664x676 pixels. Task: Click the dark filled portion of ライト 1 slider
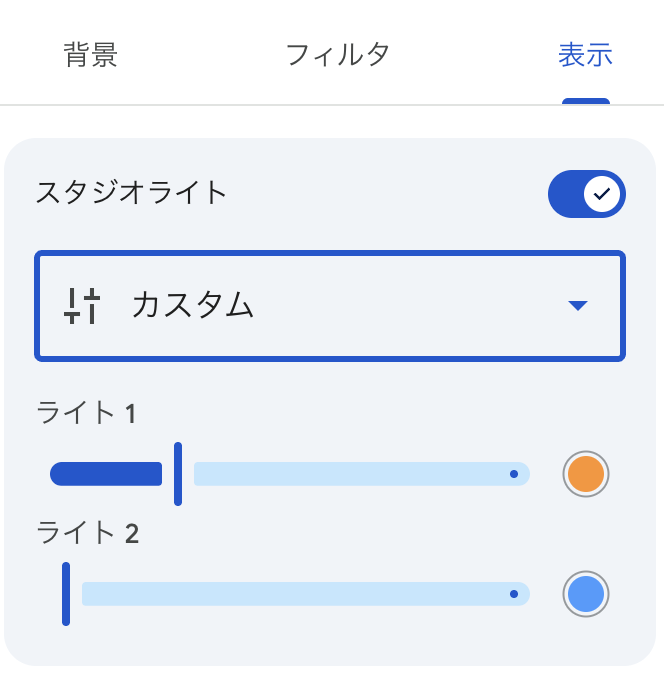106,474
